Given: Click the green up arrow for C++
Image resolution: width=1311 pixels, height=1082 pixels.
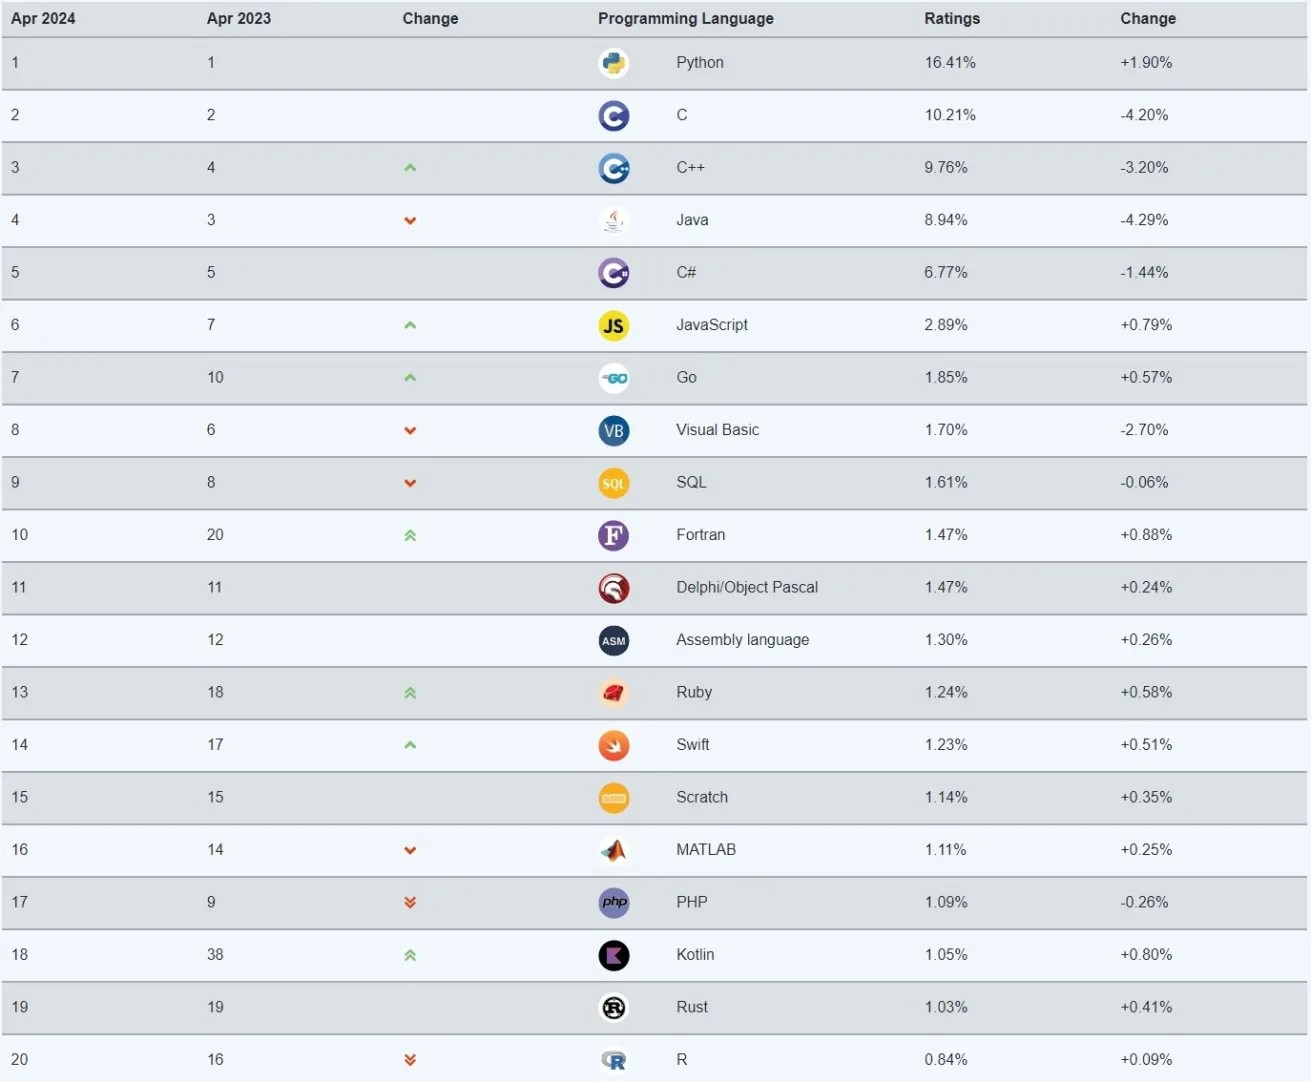Looking at the screenshot, I should 410,168.
